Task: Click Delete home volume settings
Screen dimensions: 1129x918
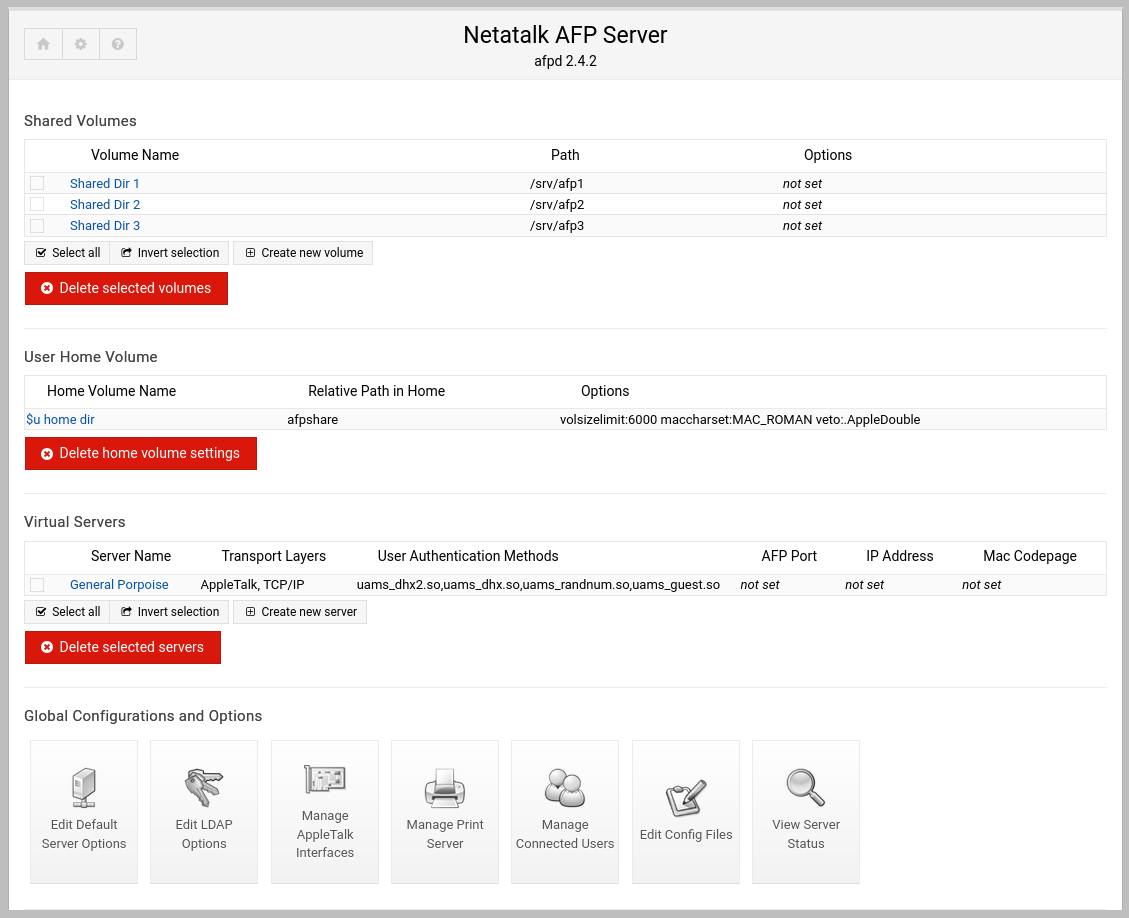Action: click(x=140, y=453)
